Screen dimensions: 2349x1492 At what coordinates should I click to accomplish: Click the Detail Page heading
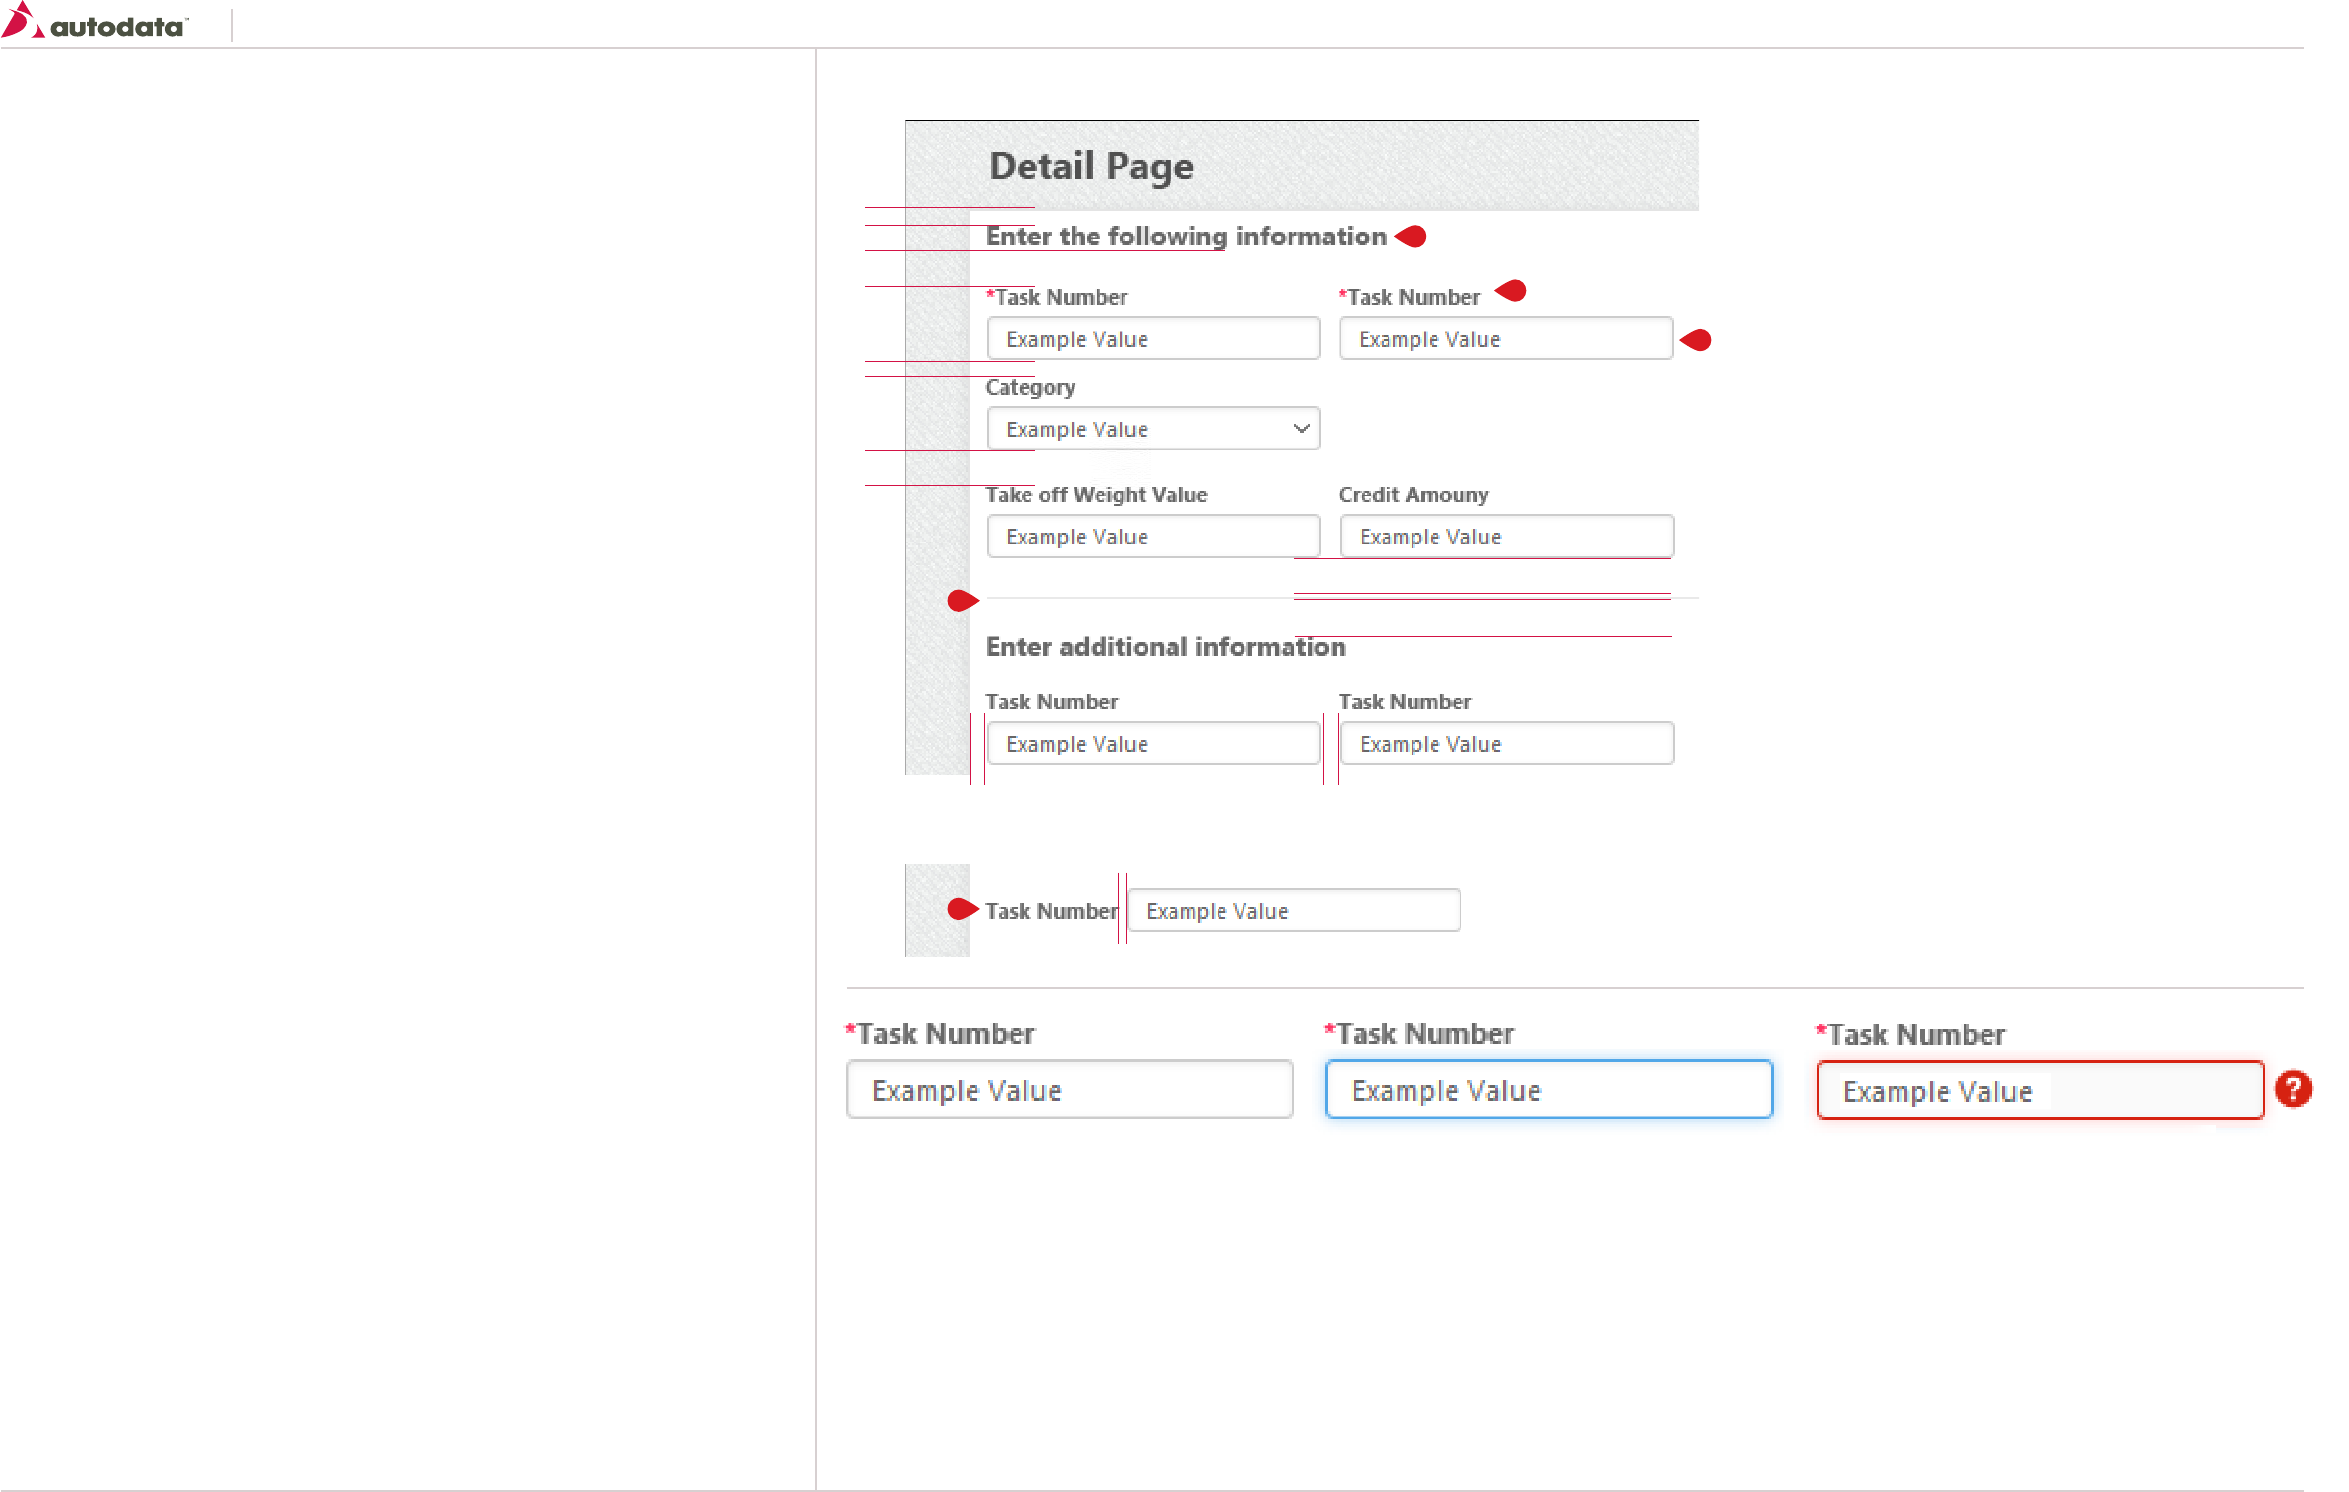coord(1091,166)
